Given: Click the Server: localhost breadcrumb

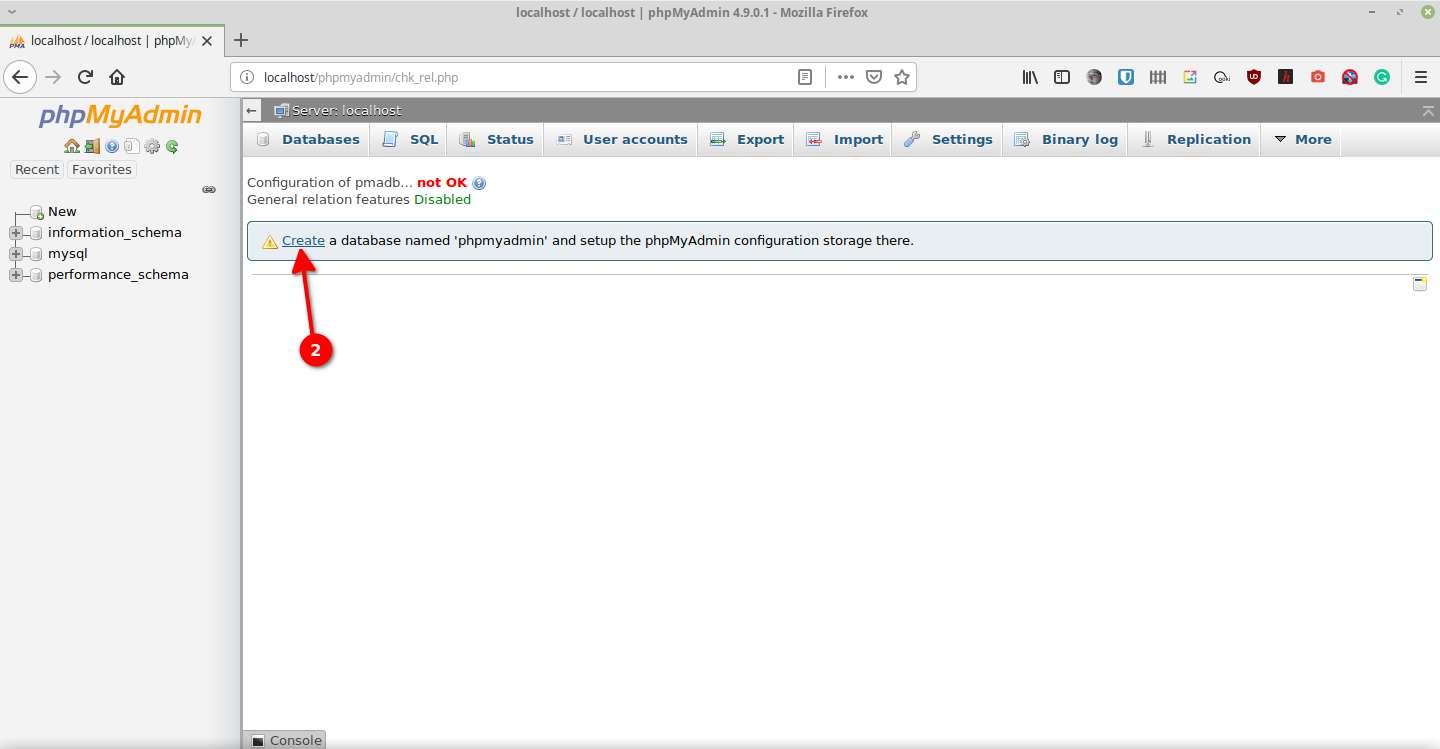Looking at the screenshot, I should tap(346, 111).
